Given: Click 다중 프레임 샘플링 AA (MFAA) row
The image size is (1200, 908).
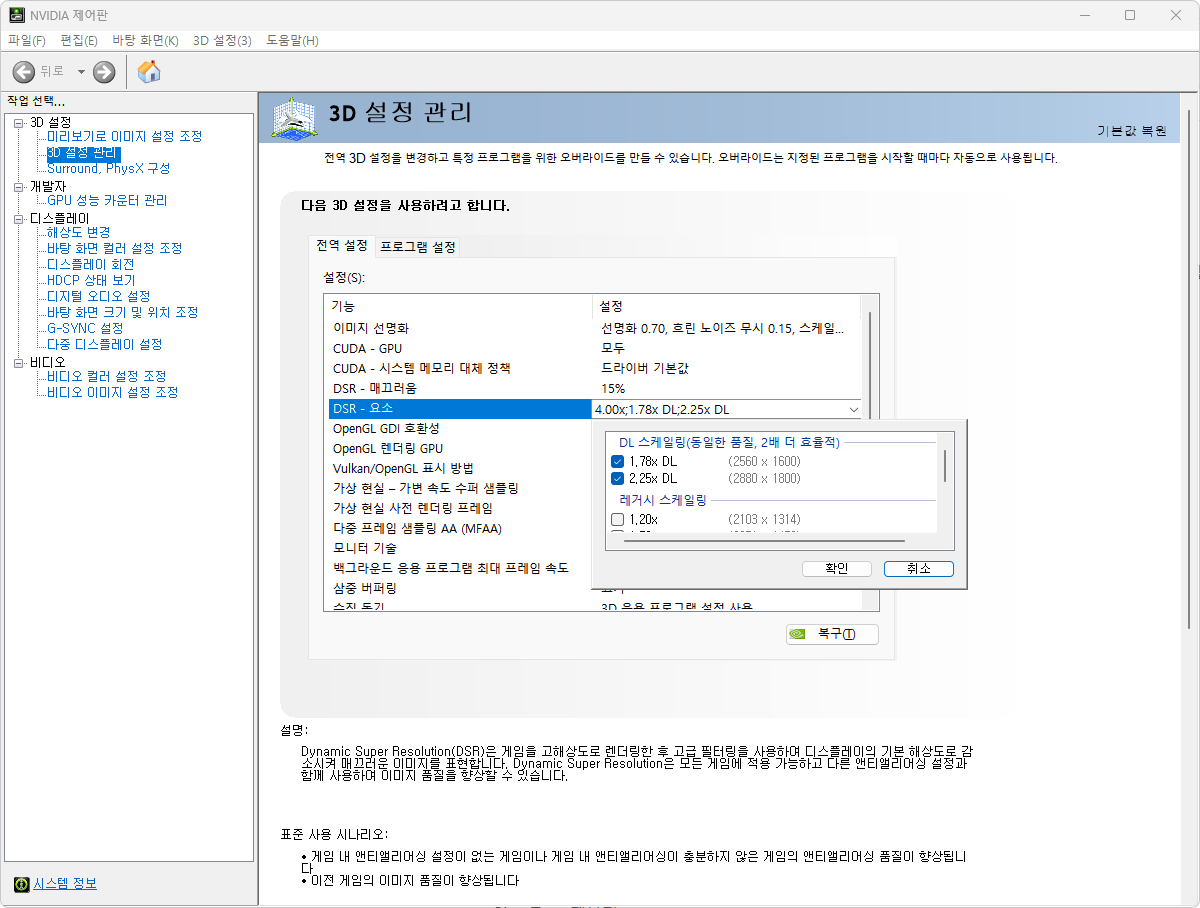Looking at the screenshot, I should [x=460, y=528].
